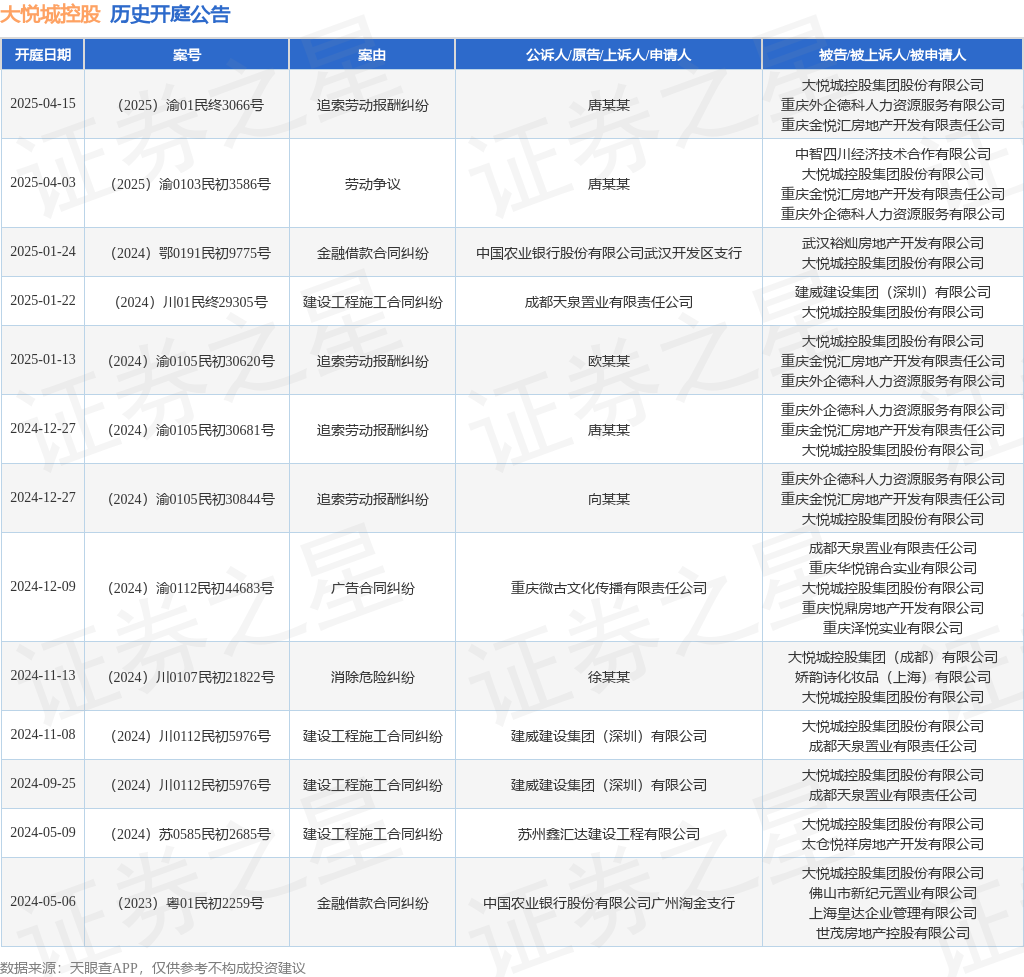
Task: Click date cell 2024-05-06
Action: [43, 902]
